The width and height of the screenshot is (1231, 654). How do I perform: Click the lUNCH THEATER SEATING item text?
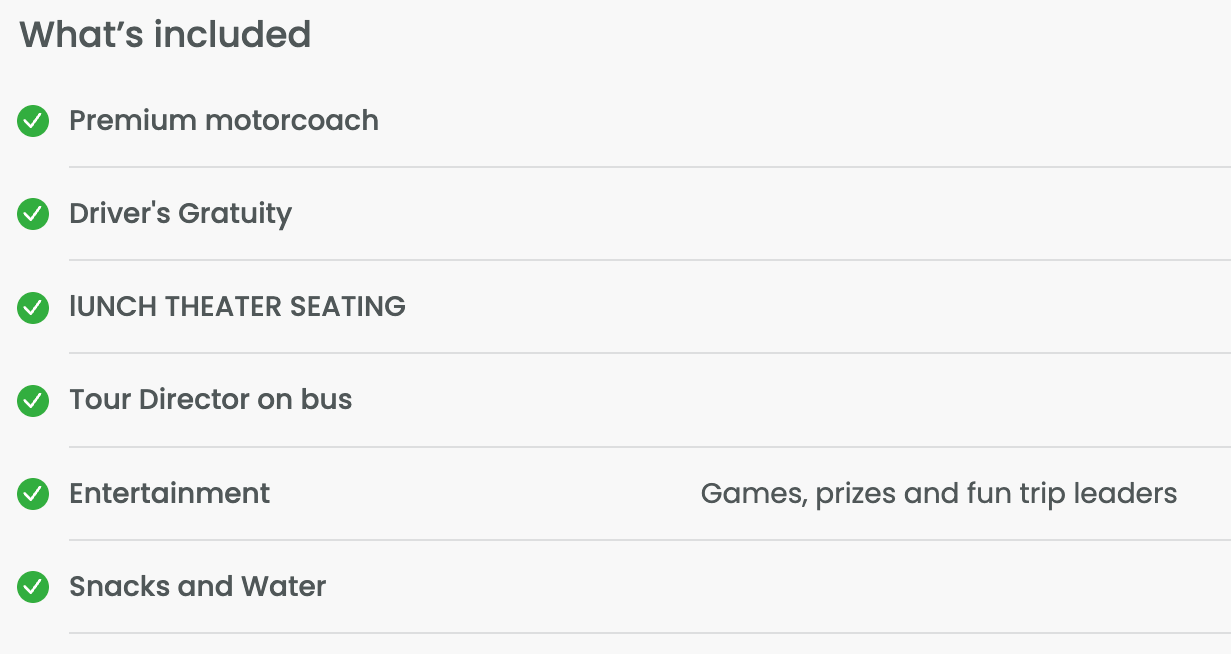(237, 306)
